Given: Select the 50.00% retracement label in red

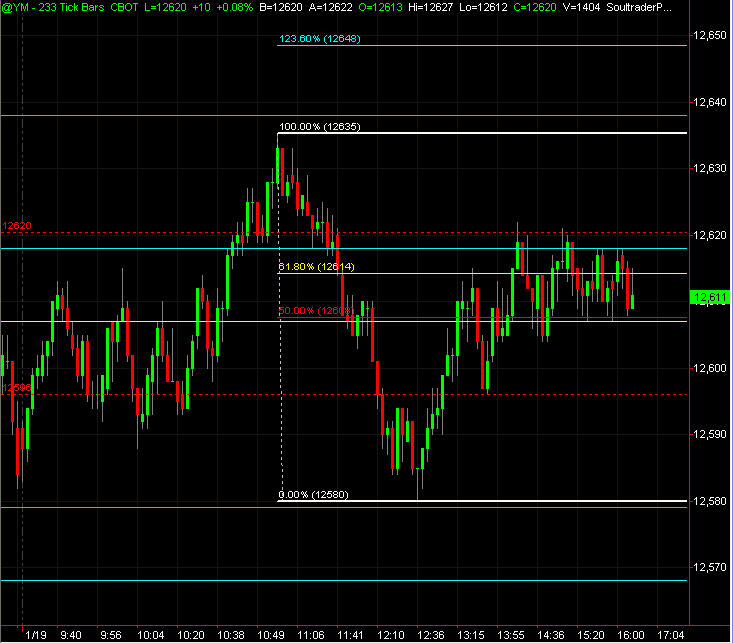Looking at the screenshot, I should tap(316, 311).
